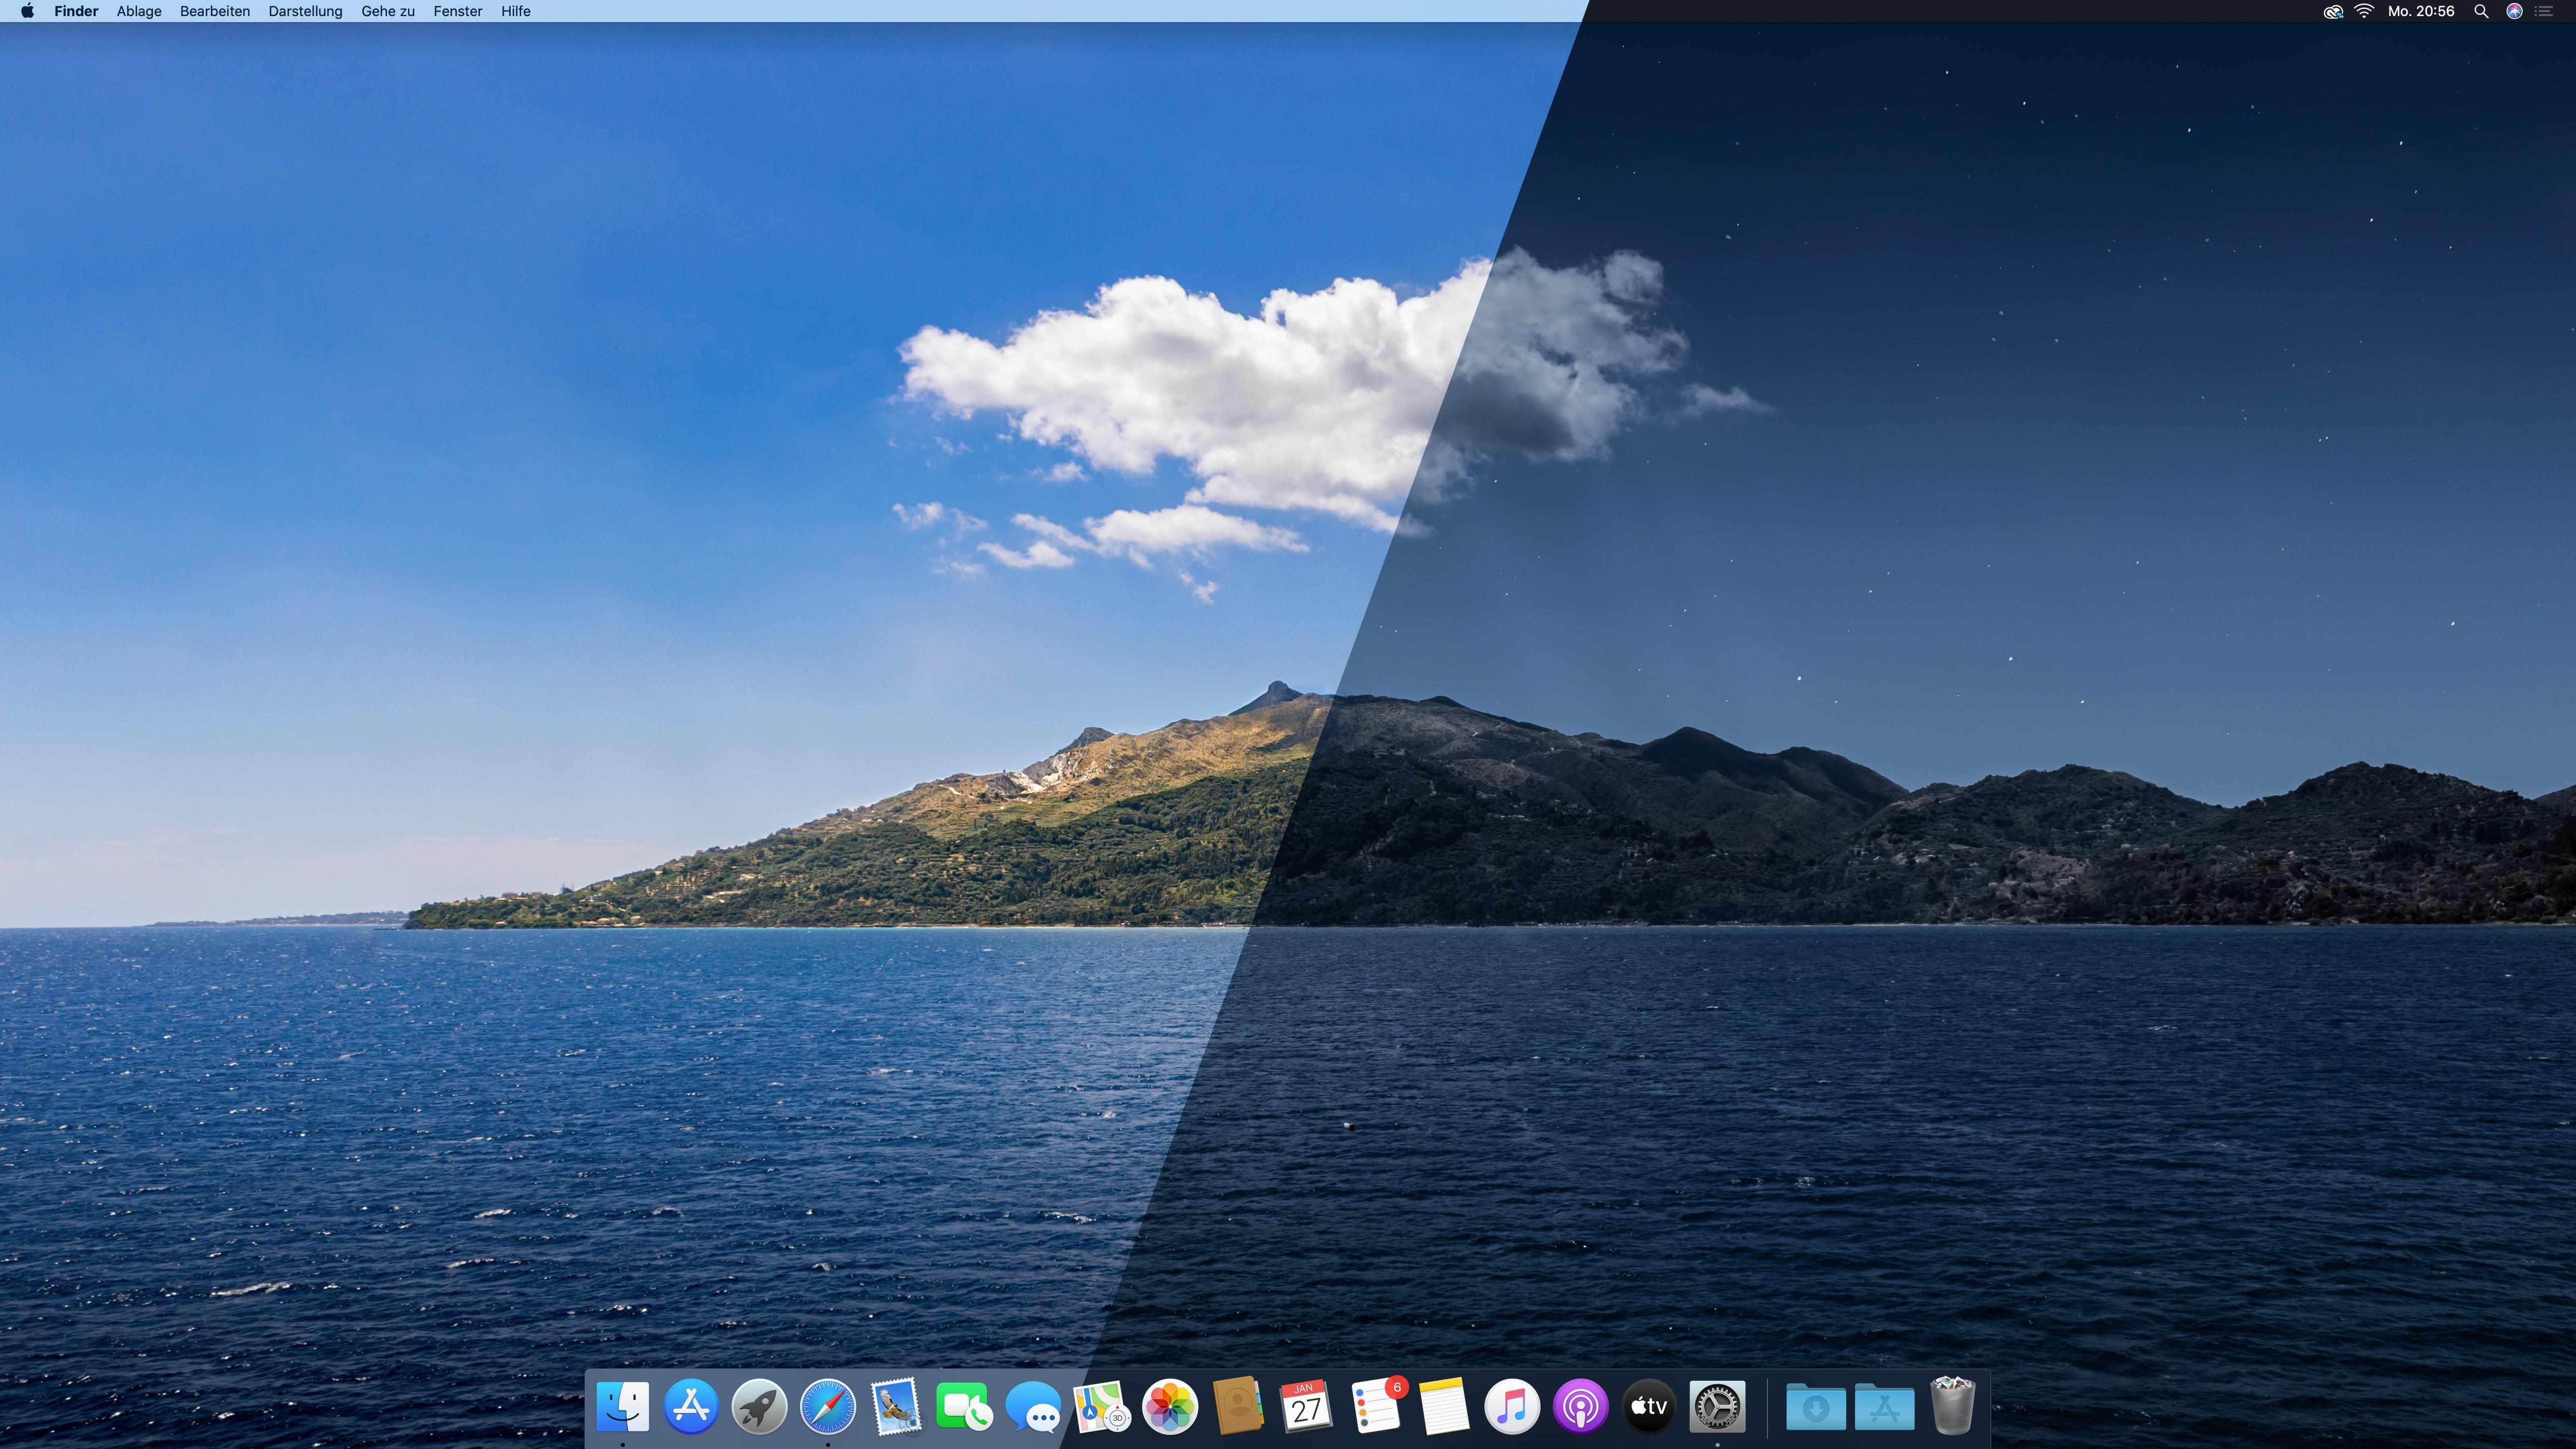Start FaceTime from the Dock
Viewport: 2576px width, 1449px height.
(964, 1406)
